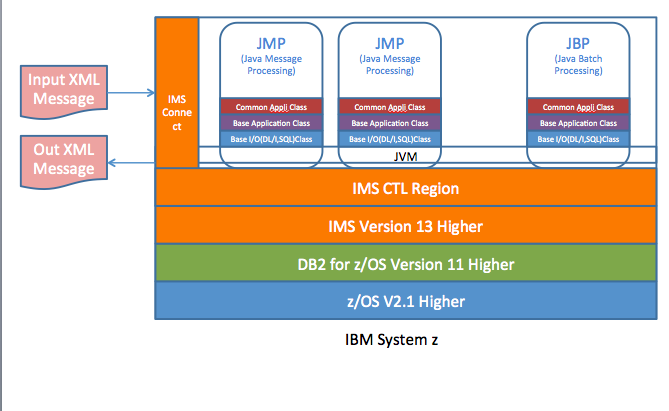Select the Out XML Message shape
Screen dimensions: 669x411
pos(64,161)
